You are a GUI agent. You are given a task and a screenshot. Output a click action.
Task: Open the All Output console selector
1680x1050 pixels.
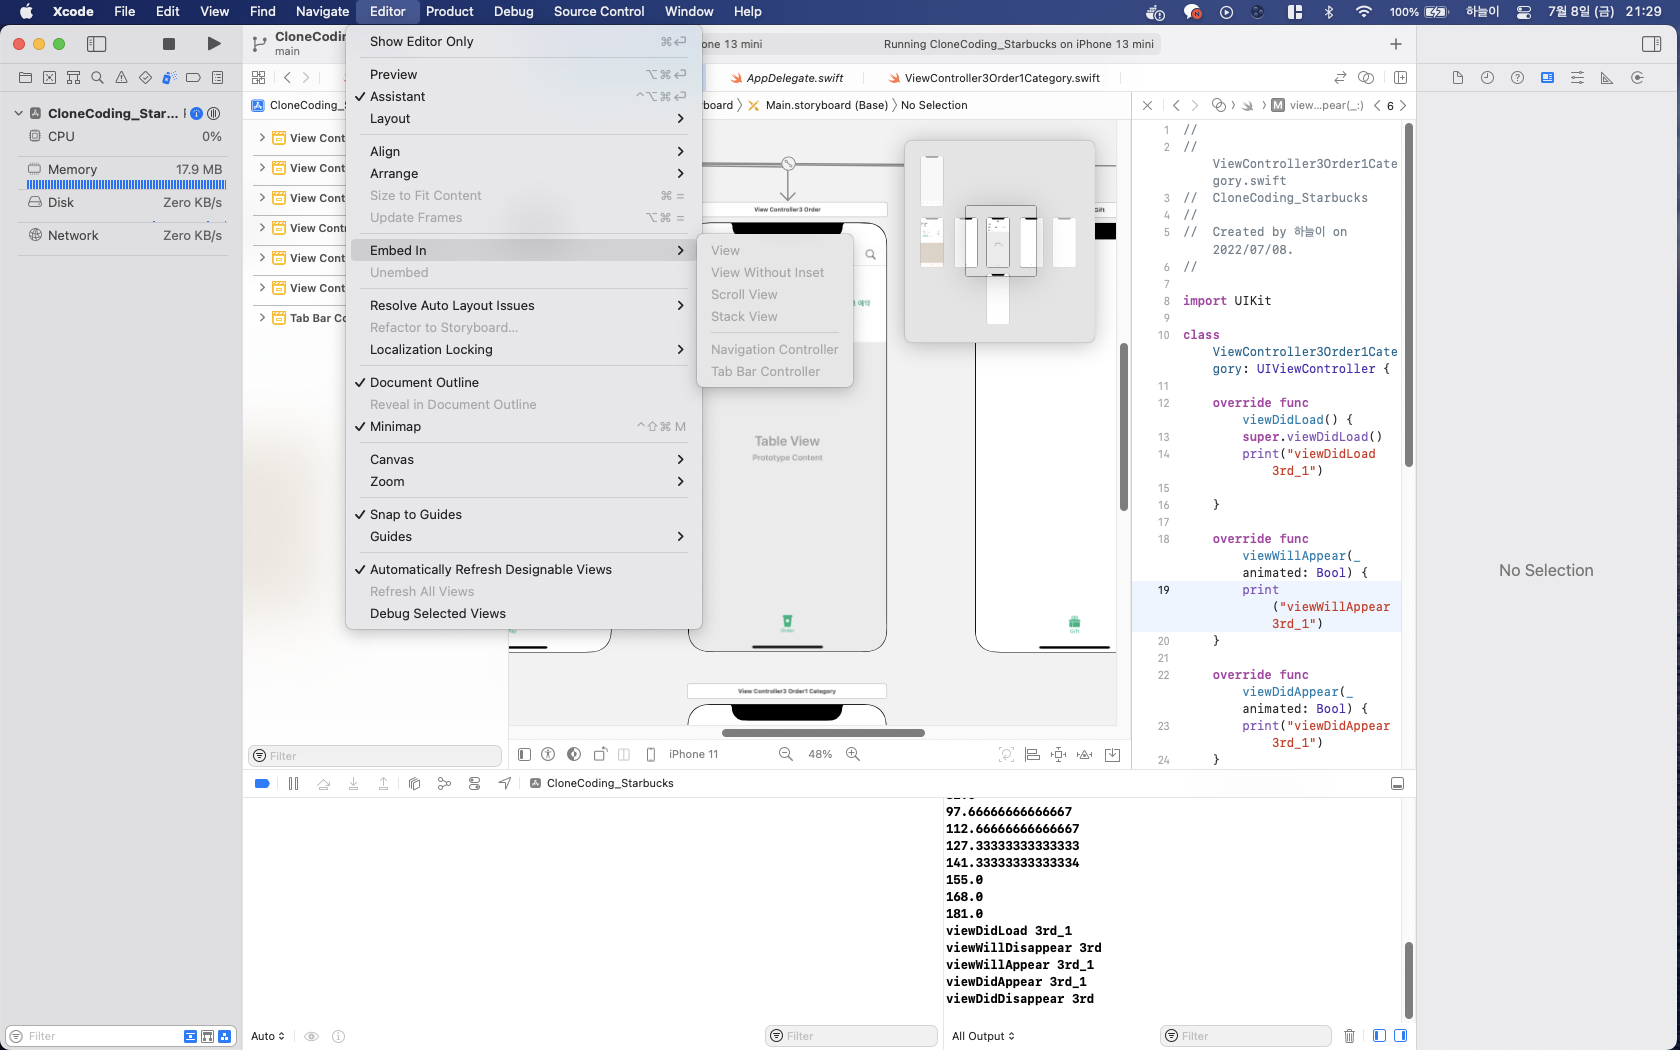983,1036
